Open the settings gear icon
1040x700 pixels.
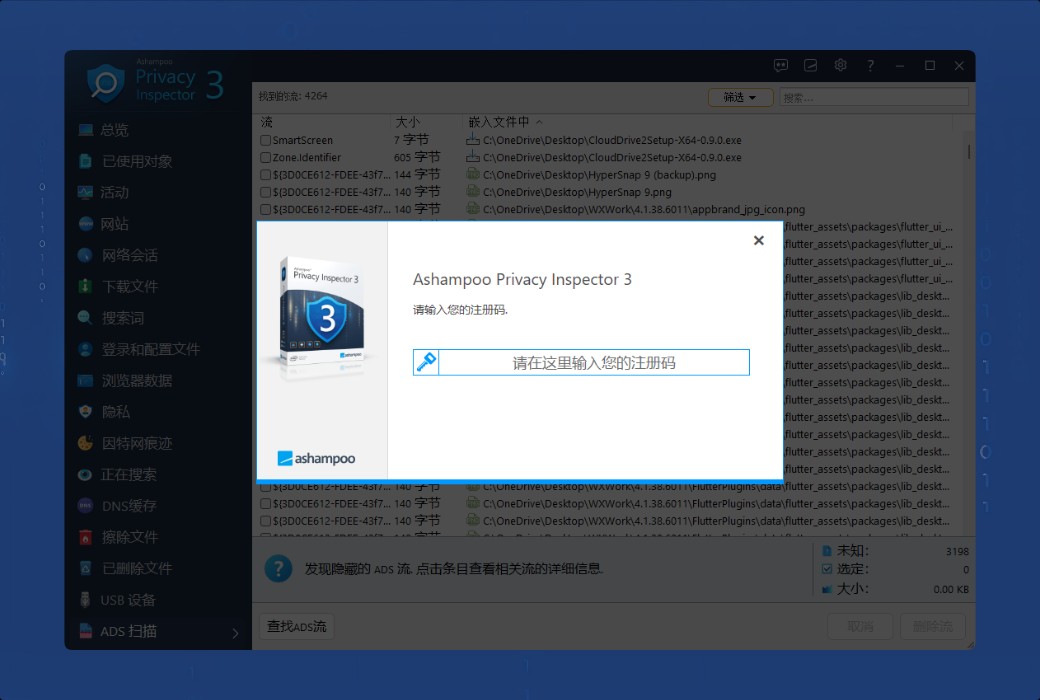click(840, 65)
